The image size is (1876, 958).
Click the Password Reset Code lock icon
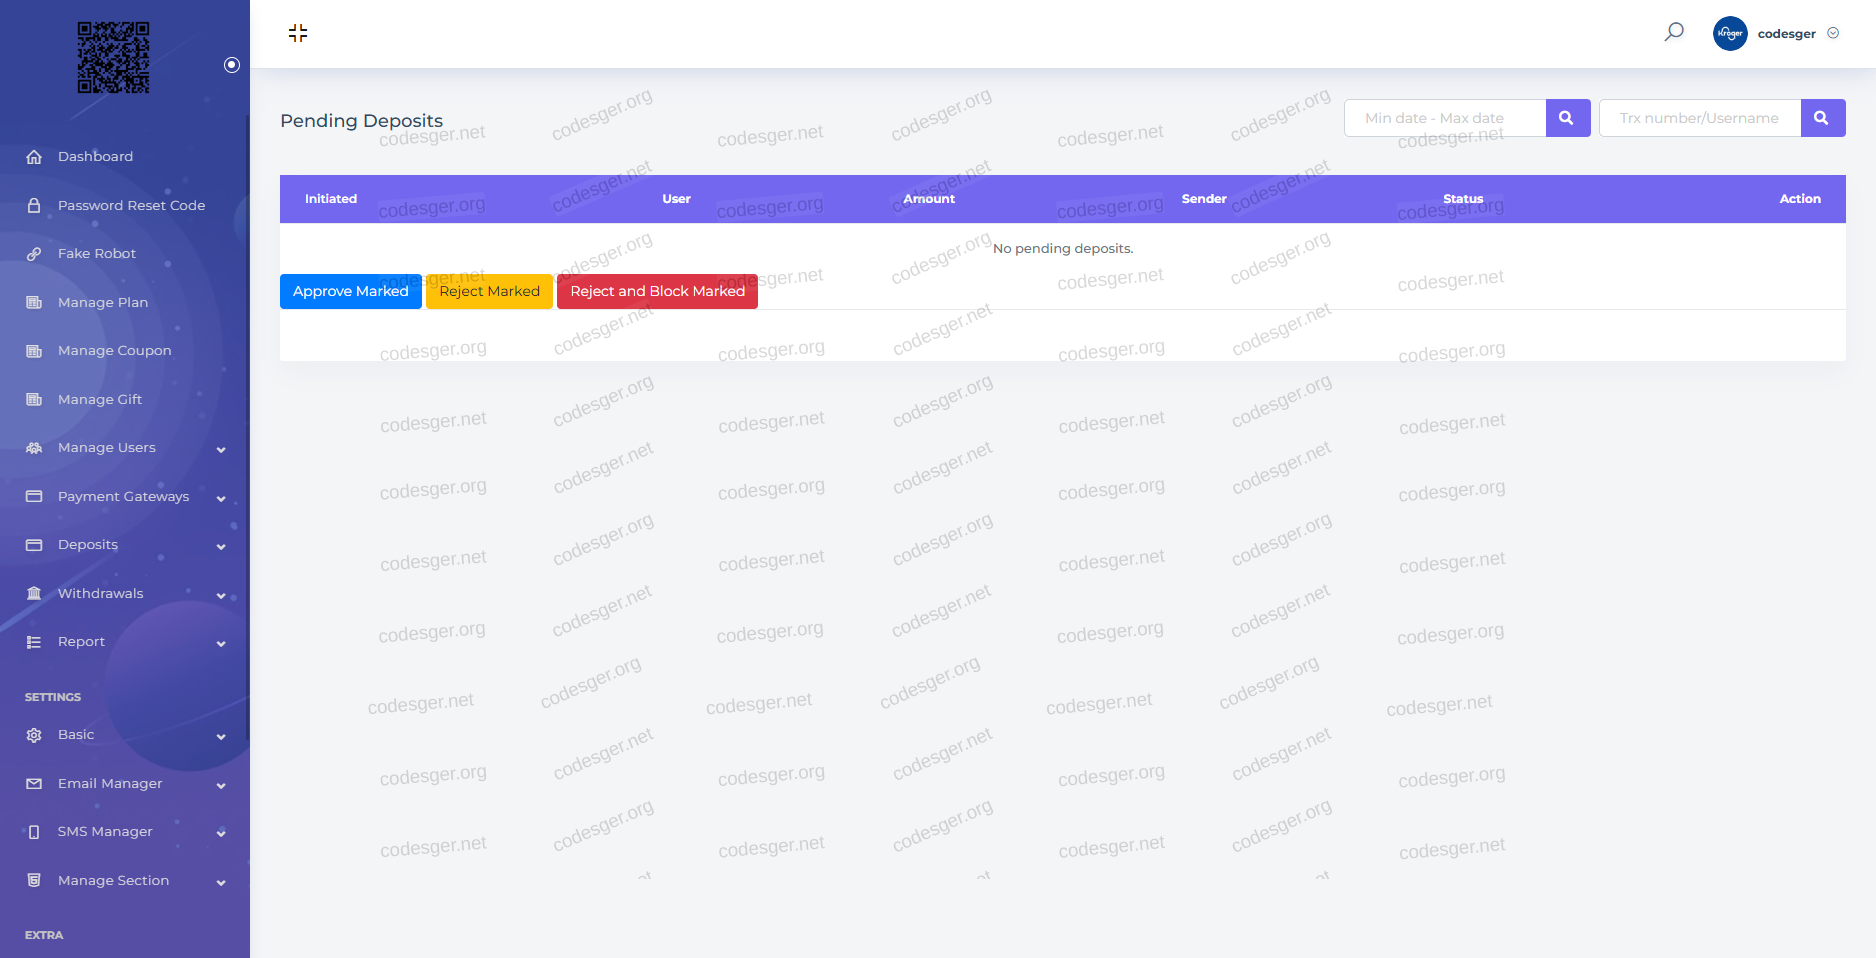(34, 205)
